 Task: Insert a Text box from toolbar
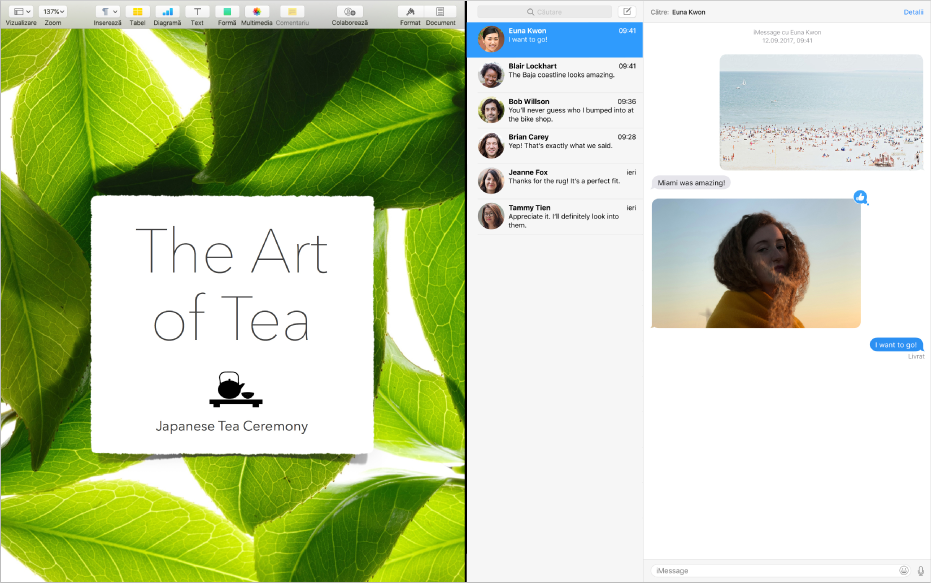(x=197, y=12)
